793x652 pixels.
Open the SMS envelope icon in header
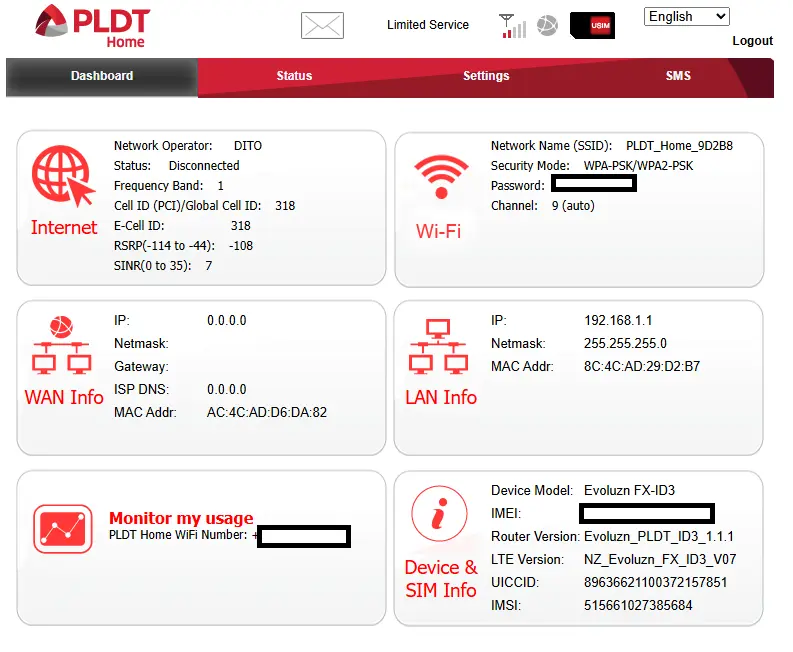click(x=322, y=25)
